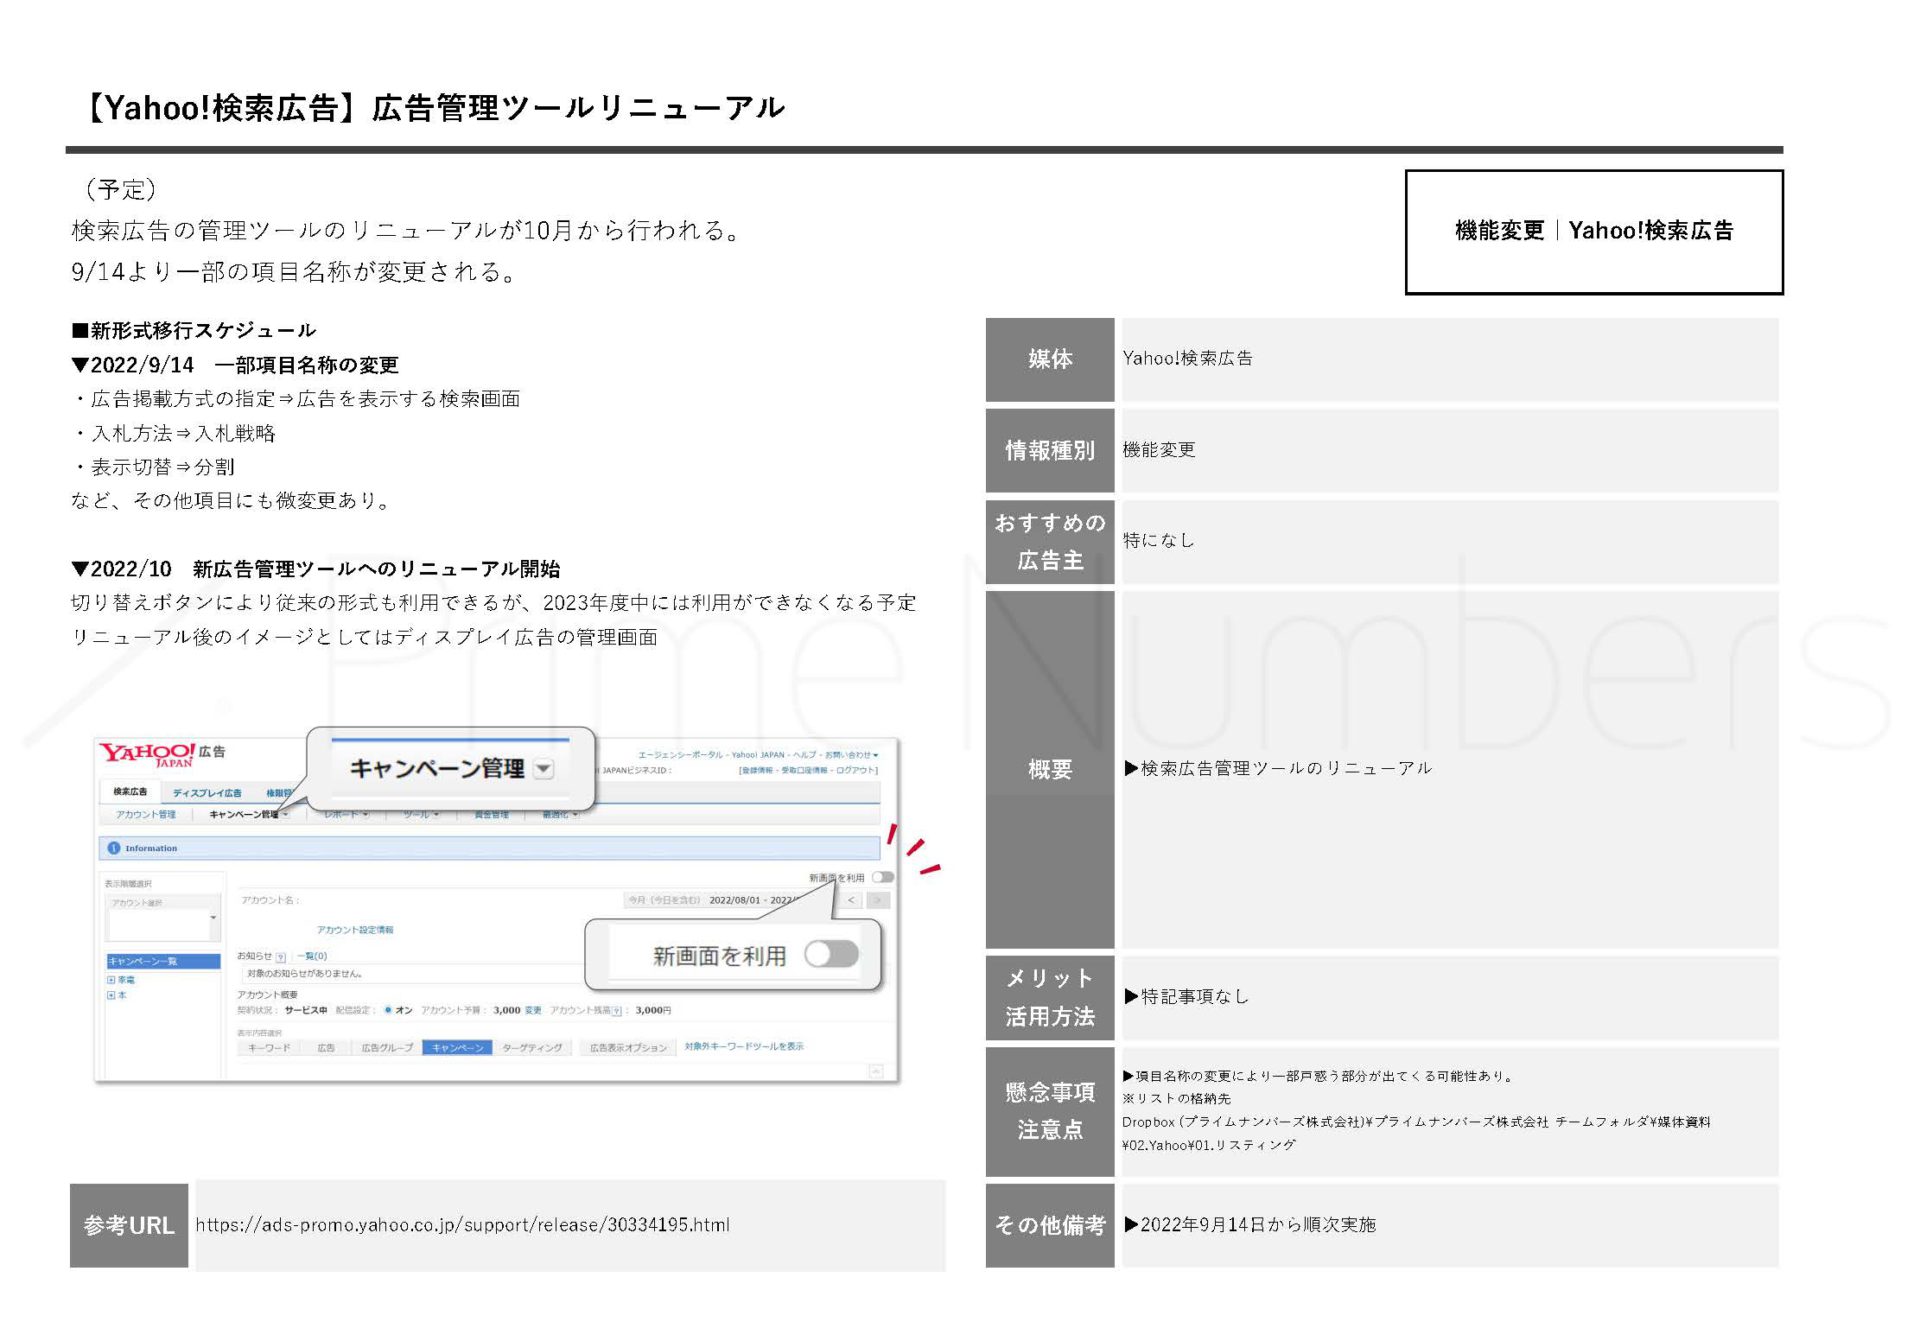
Task: Go to next date range arrow
Action: [878, 900]
